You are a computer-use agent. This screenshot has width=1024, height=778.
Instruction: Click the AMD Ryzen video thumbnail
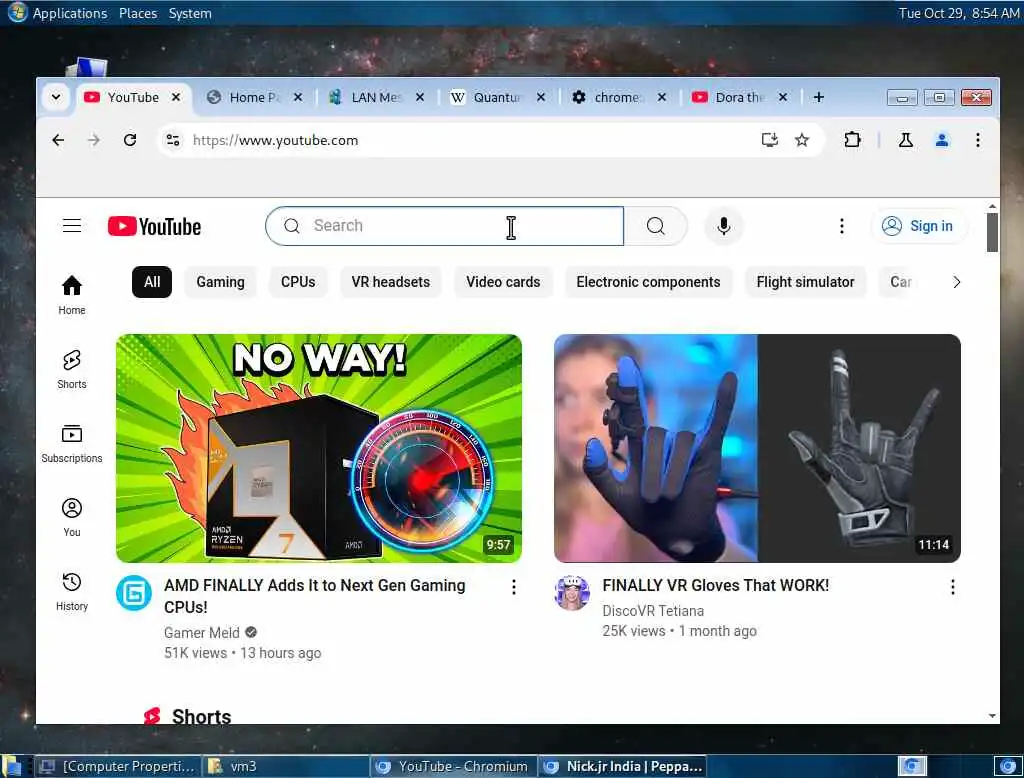319,448
